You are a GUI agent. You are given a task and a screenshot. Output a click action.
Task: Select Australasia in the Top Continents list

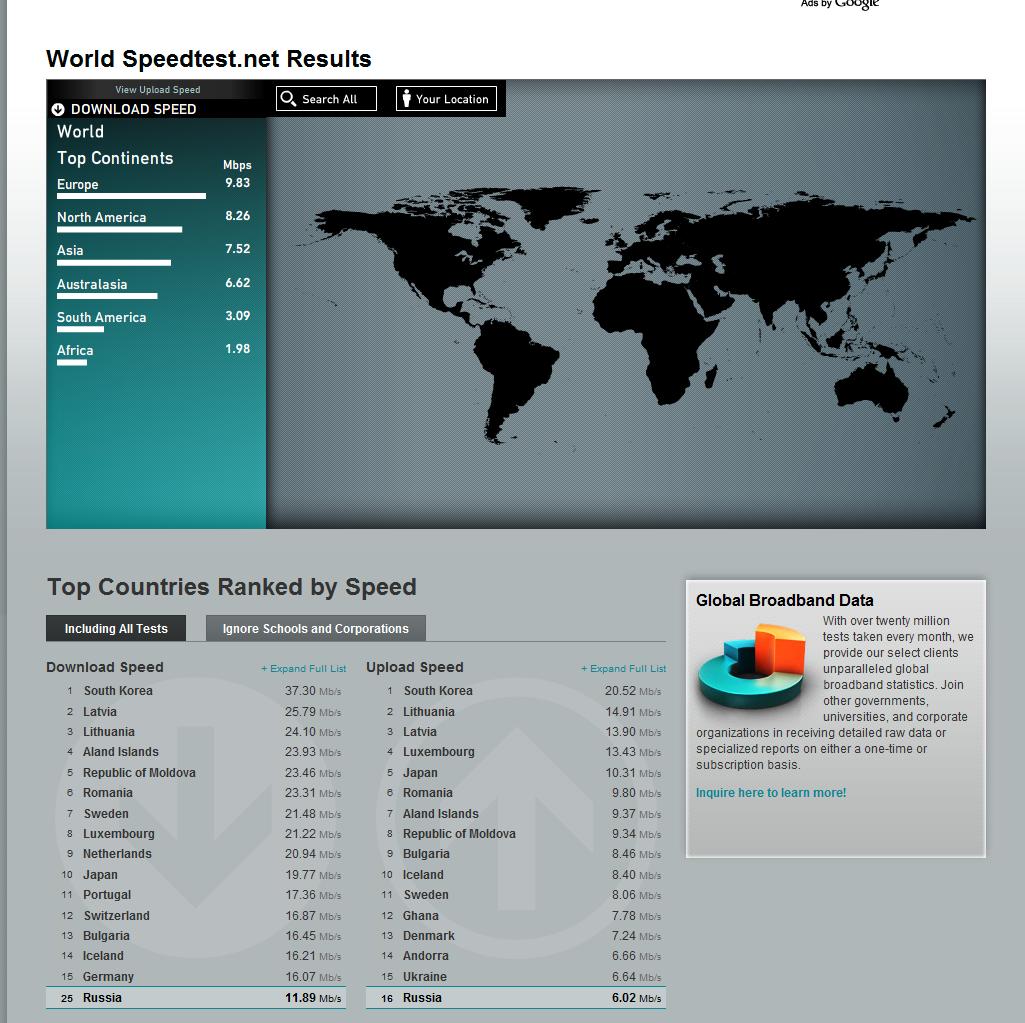[92, 284]
